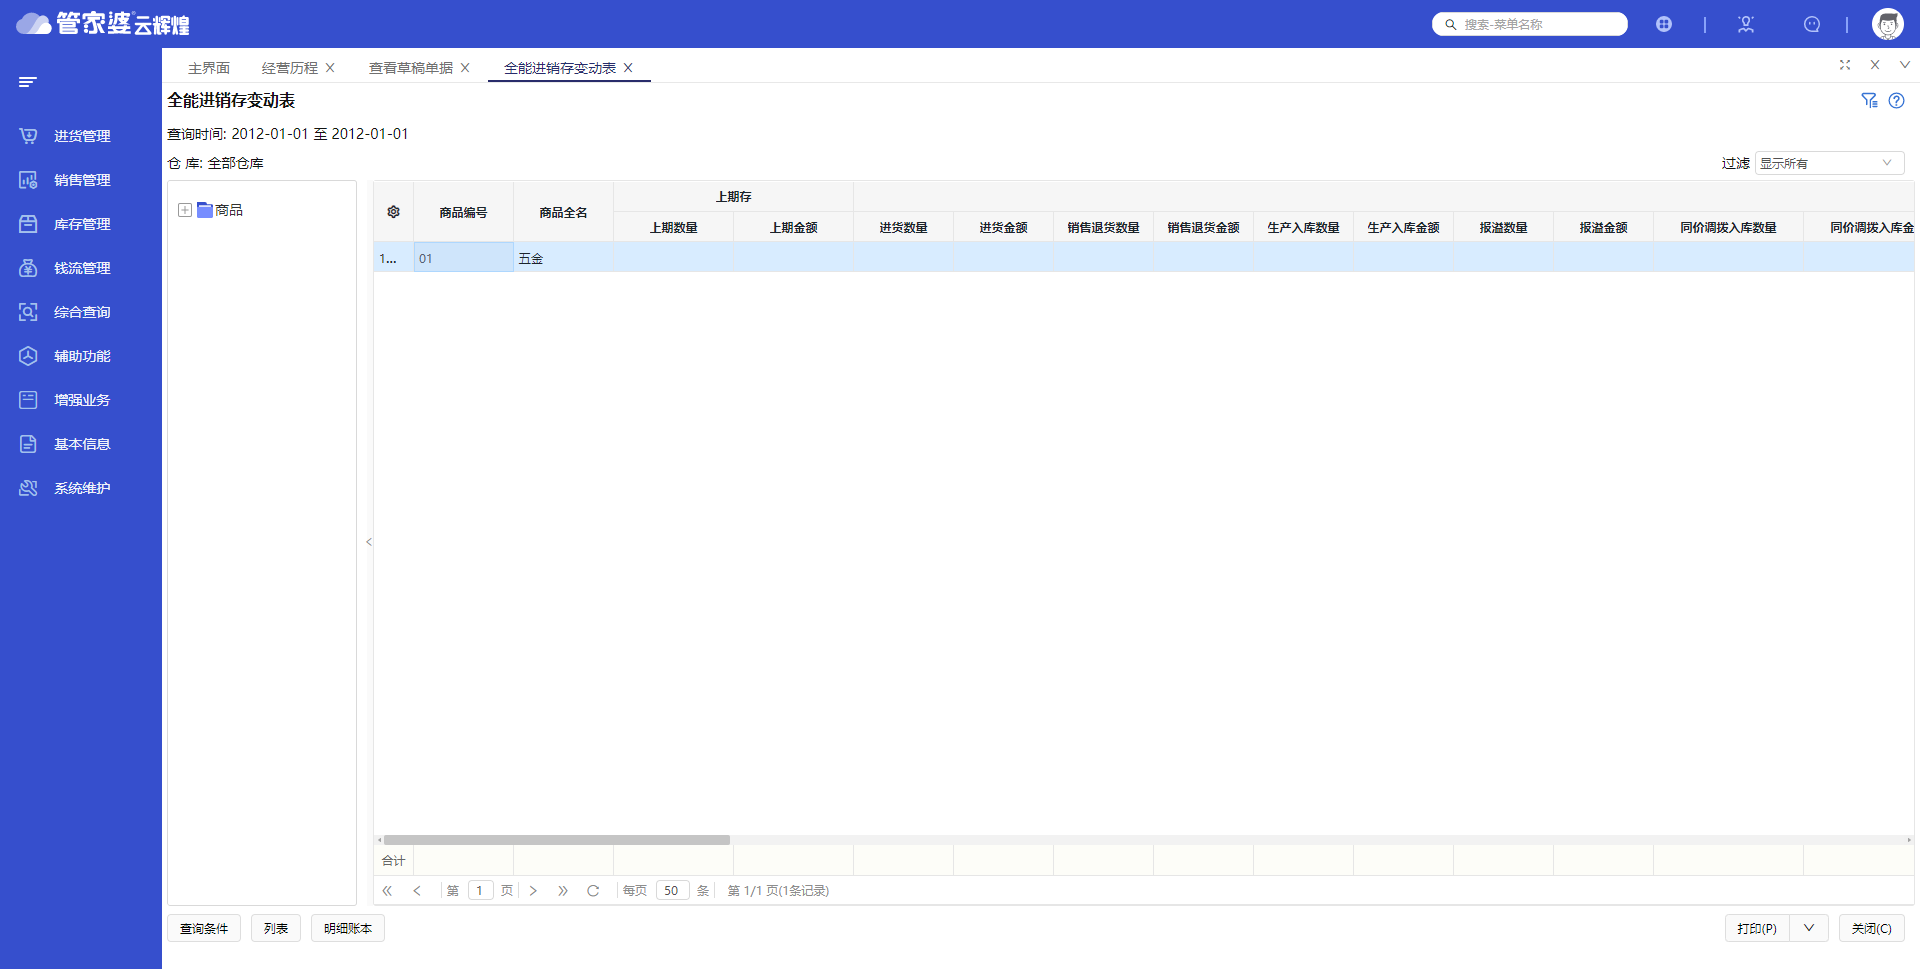The width and height of the screenshot is (1920, 969).
Task: Click the 关闭(C) button
Action: 1872,928
